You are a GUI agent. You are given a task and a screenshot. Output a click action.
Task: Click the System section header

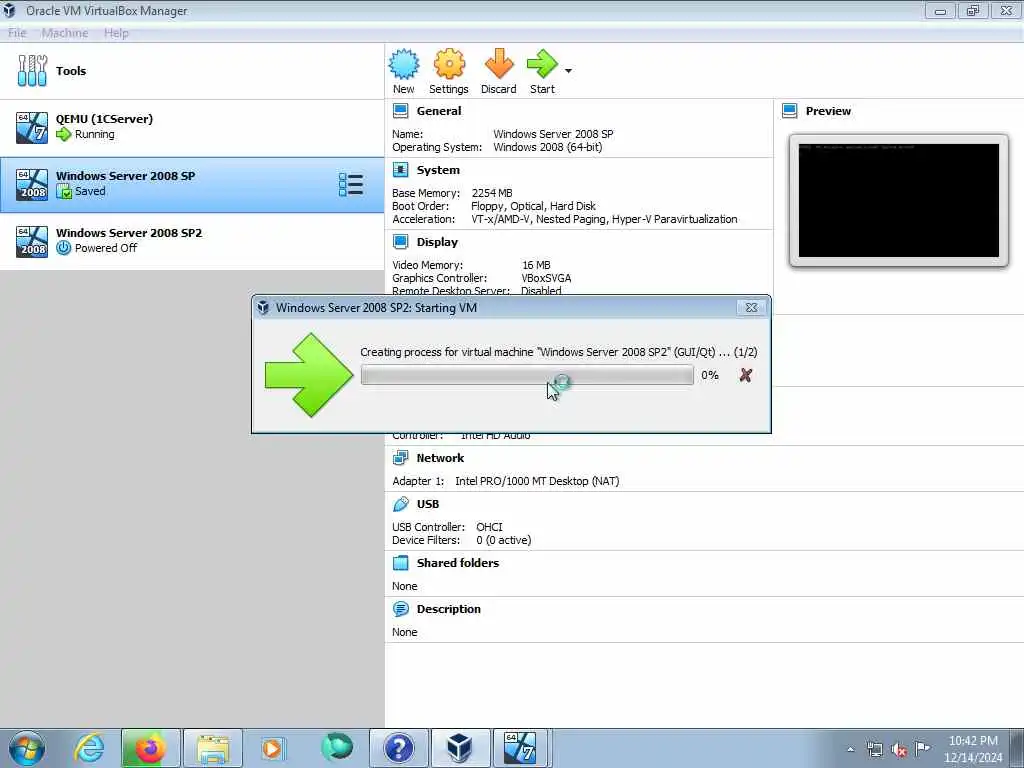(x=438, y=170)
